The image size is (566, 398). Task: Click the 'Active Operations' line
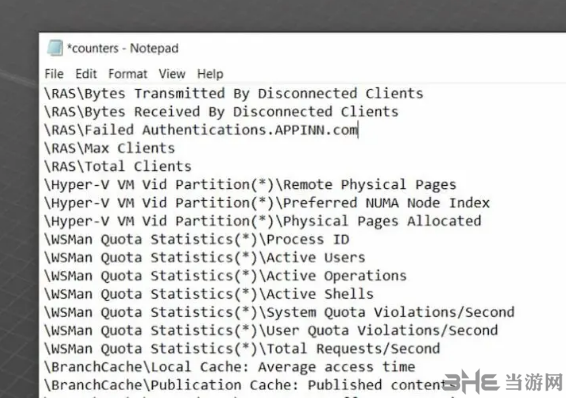tap(225, 276)
